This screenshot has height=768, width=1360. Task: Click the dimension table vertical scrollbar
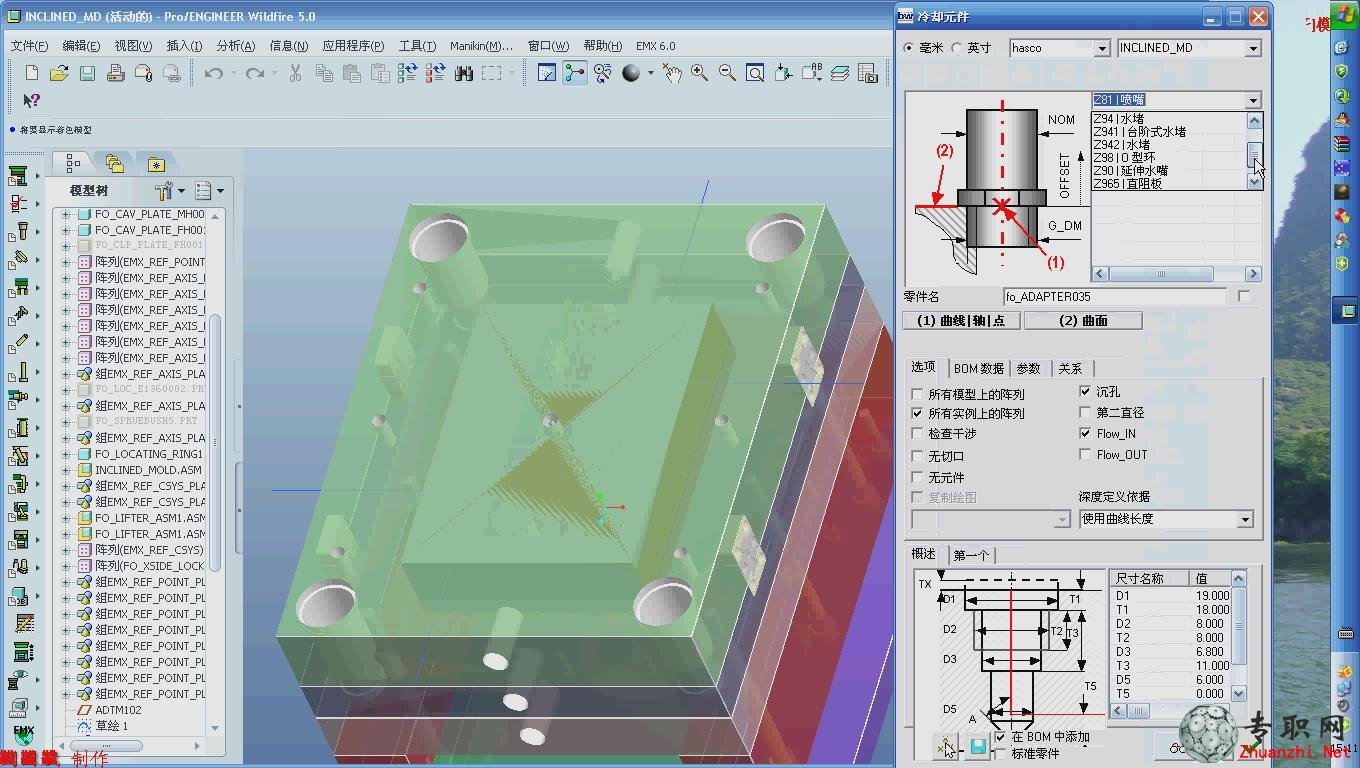tap(1240, 636)
